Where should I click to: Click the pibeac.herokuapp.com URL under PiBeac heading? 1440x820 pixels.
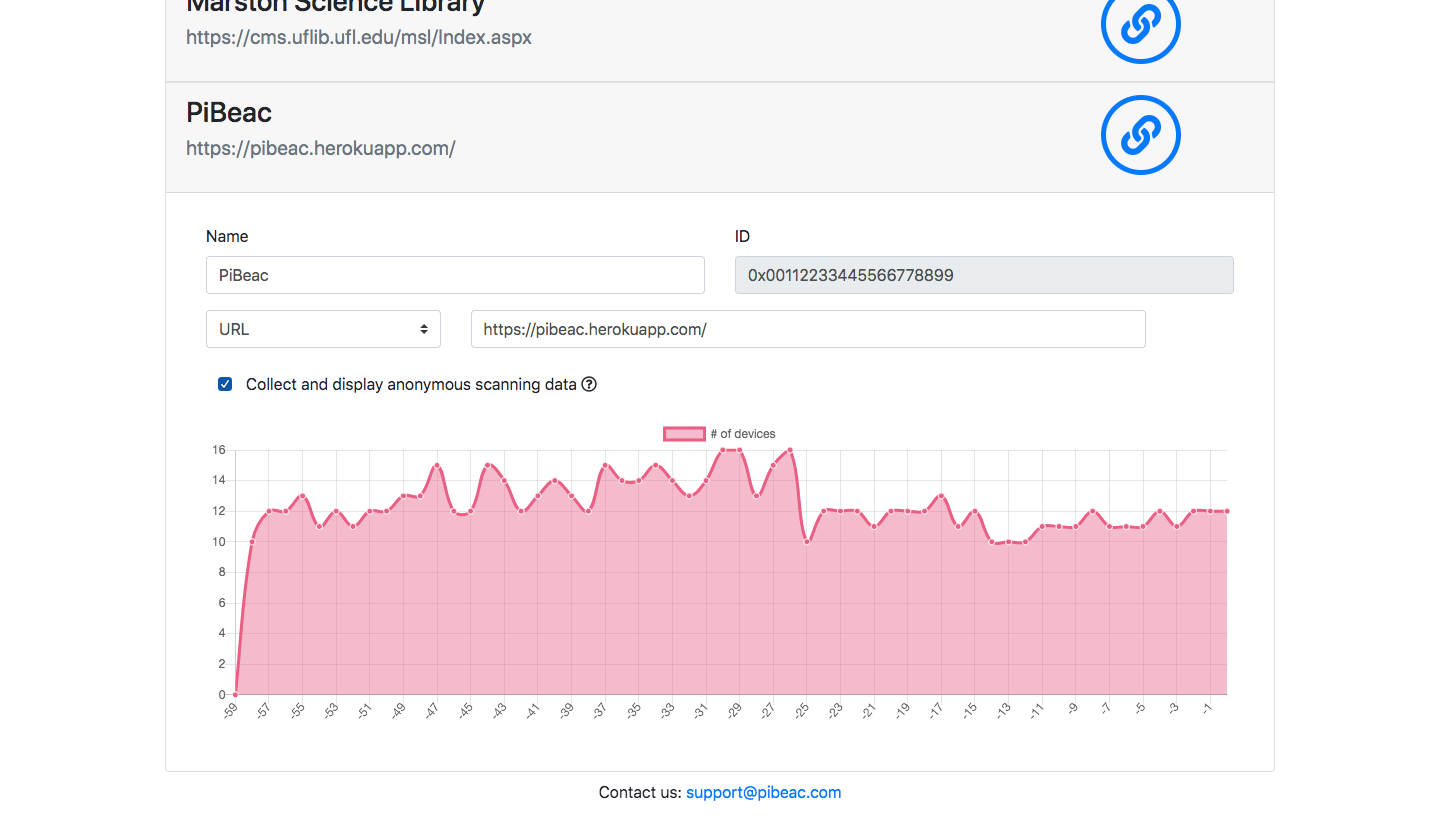point(320,148)
